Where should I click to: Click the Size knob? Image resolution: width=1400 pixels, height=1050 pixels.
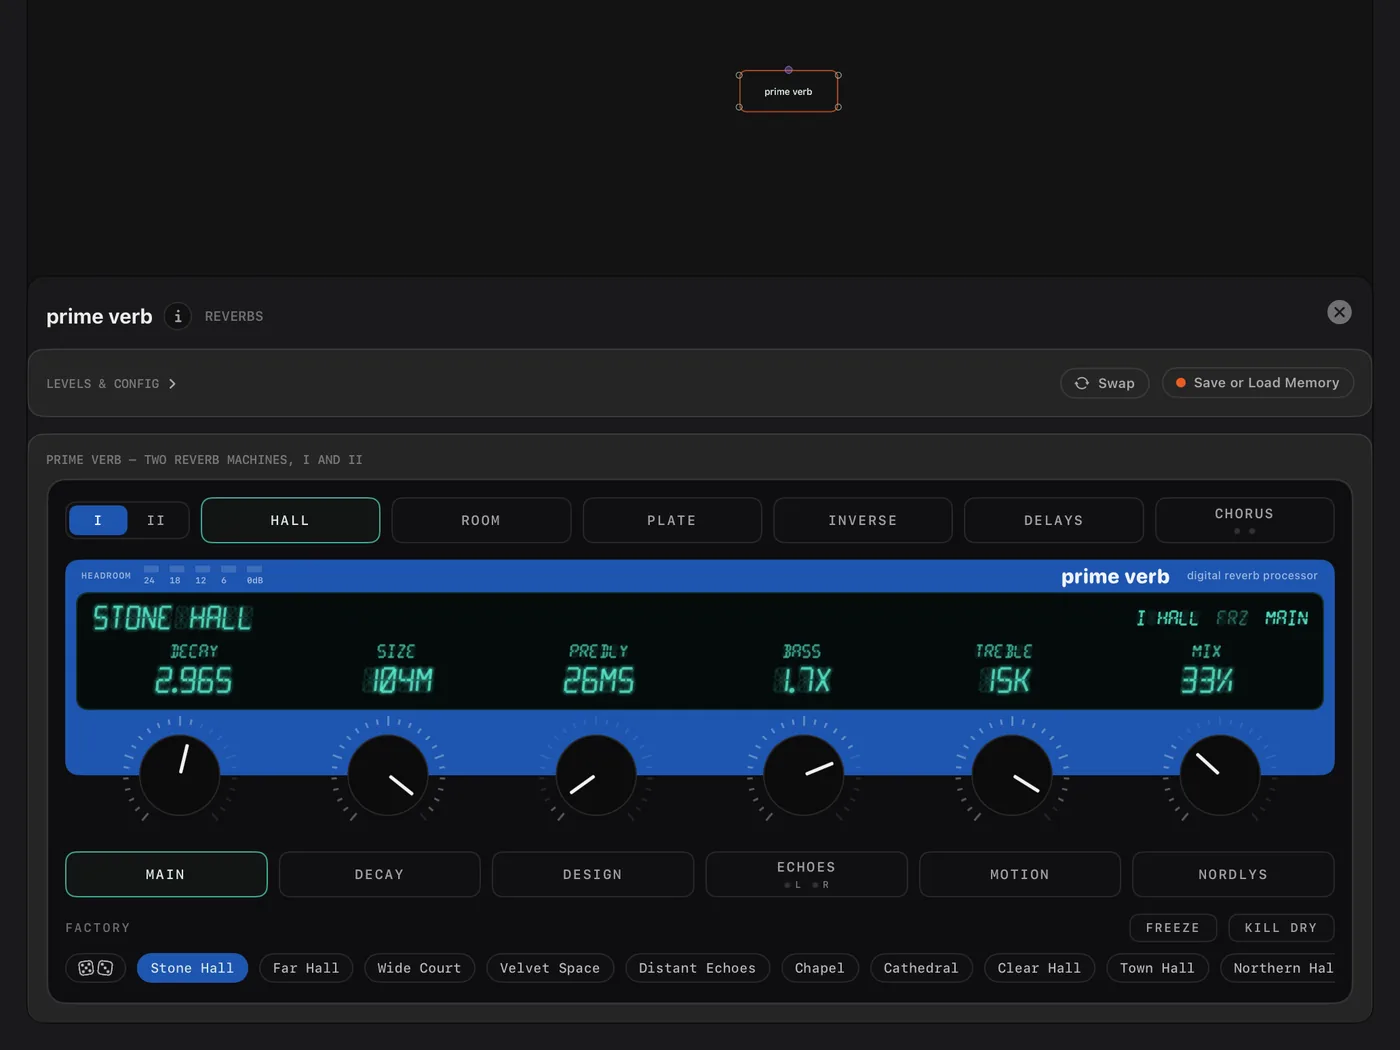[388, 775]
